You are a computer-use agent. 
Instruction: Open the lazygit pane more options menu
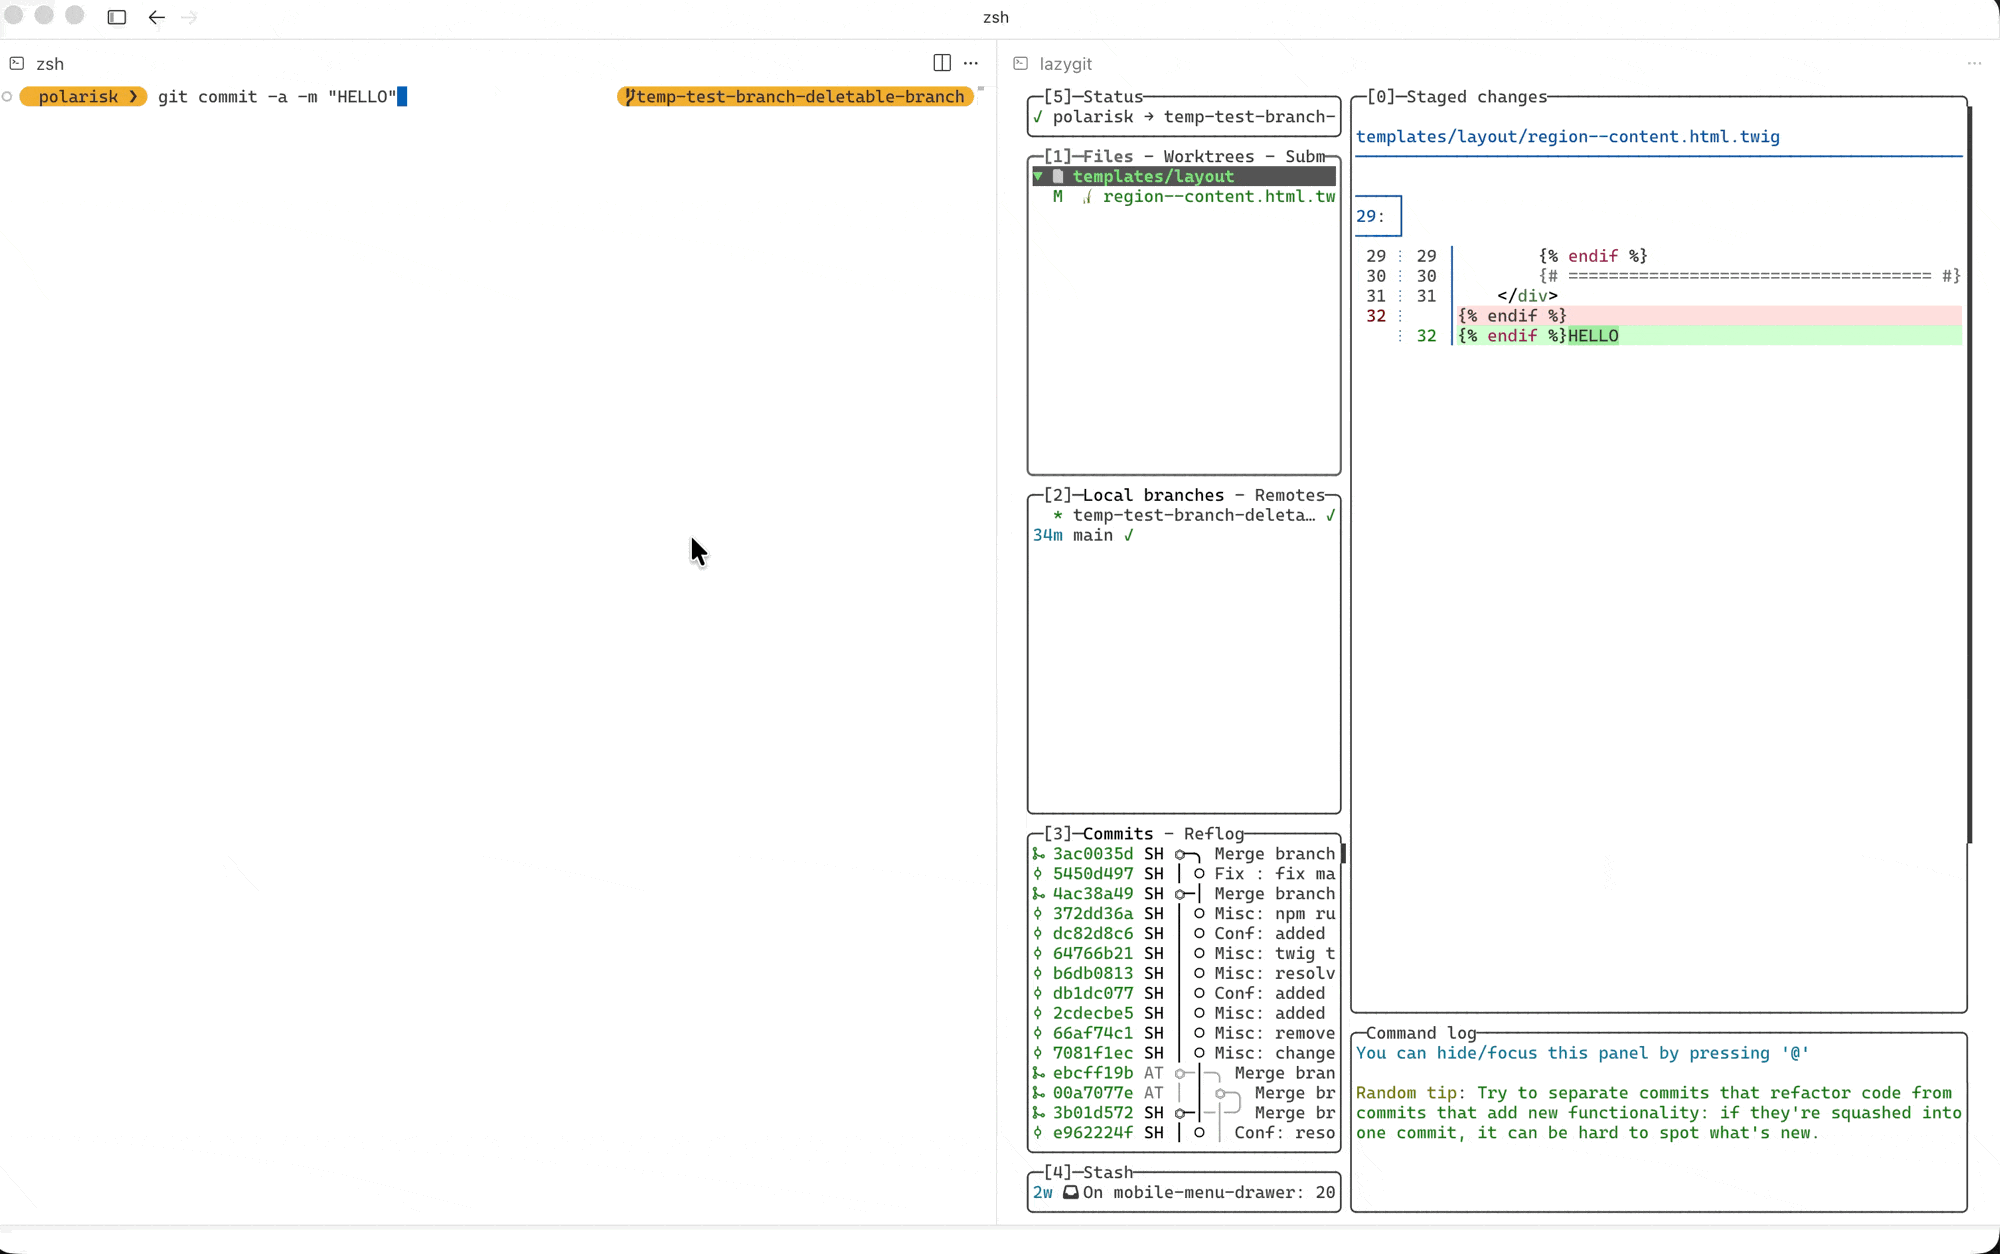[1974, 63]
